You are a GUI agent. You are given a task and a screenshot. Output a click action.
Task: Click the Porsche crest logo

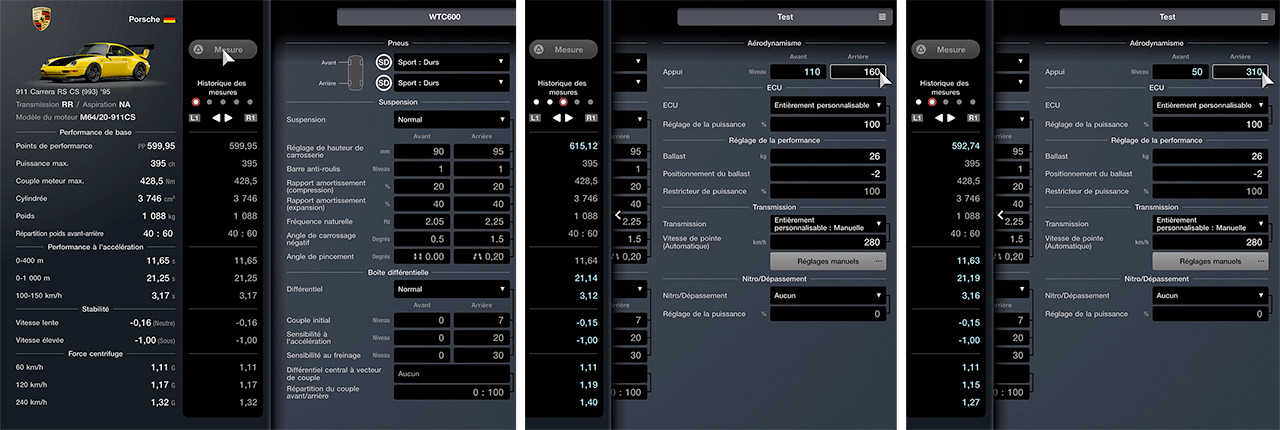[41, 18]
